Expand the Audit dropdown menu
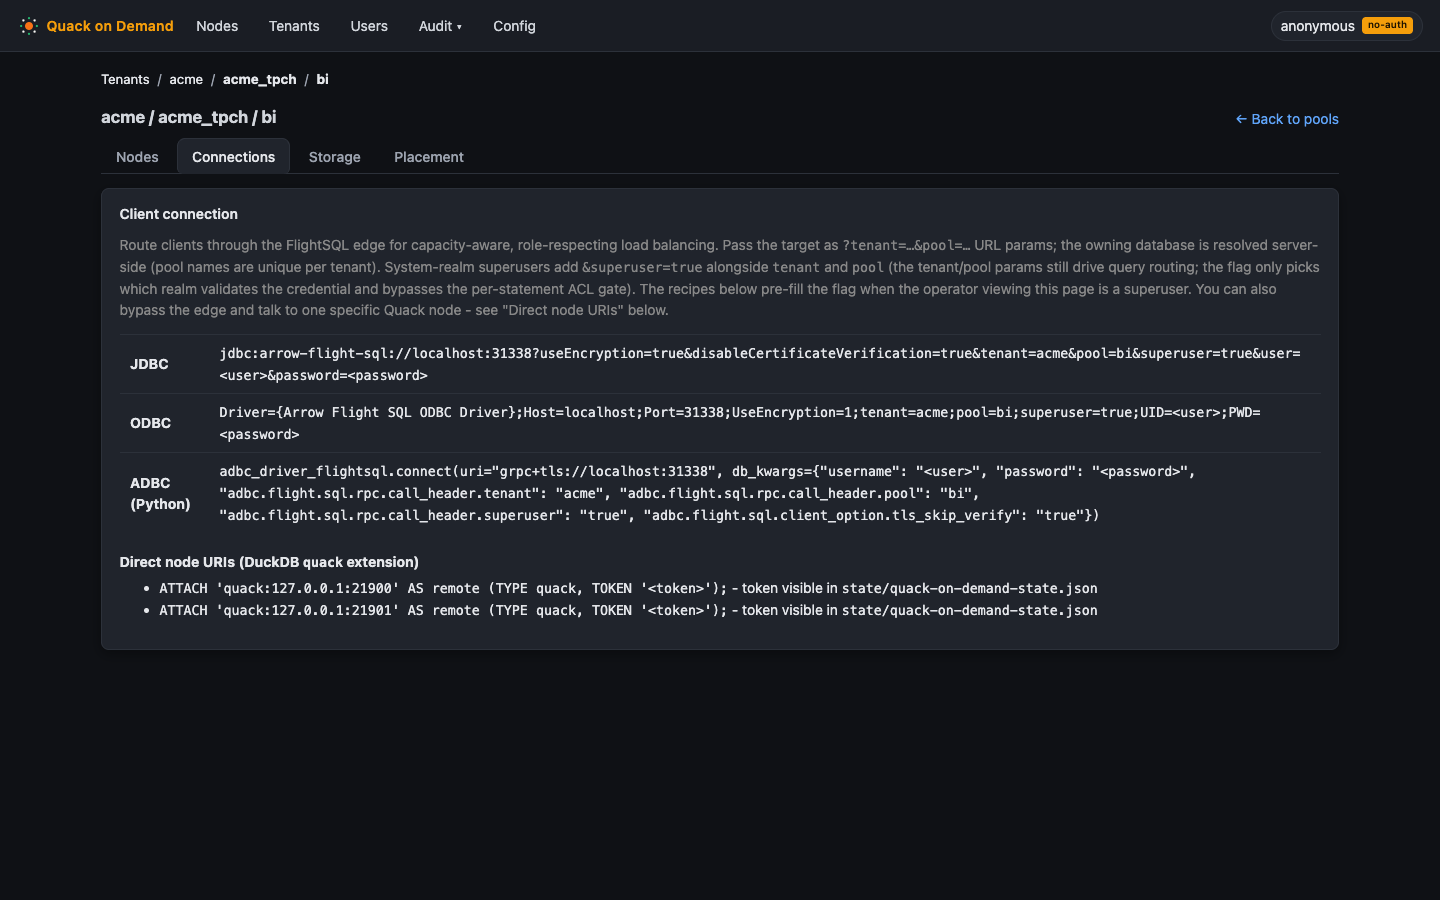Screen dimensions: 1440x900 pyautogui.click(x=440, y=26)
